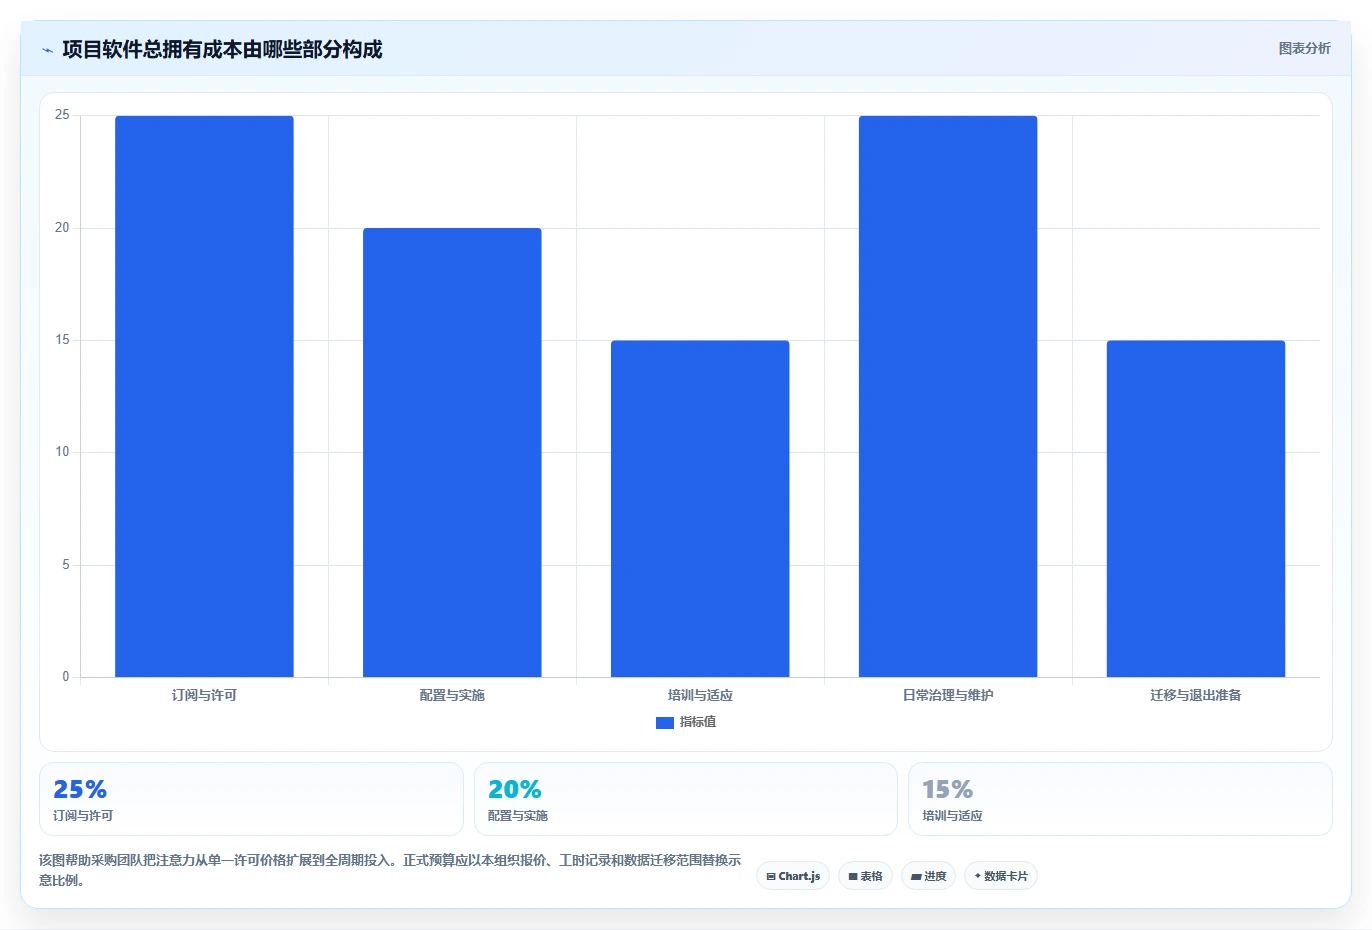Screen dimensions: 1372x930
Task: Click the 配置与实施 bar in chart
Action: click(452, 452)
